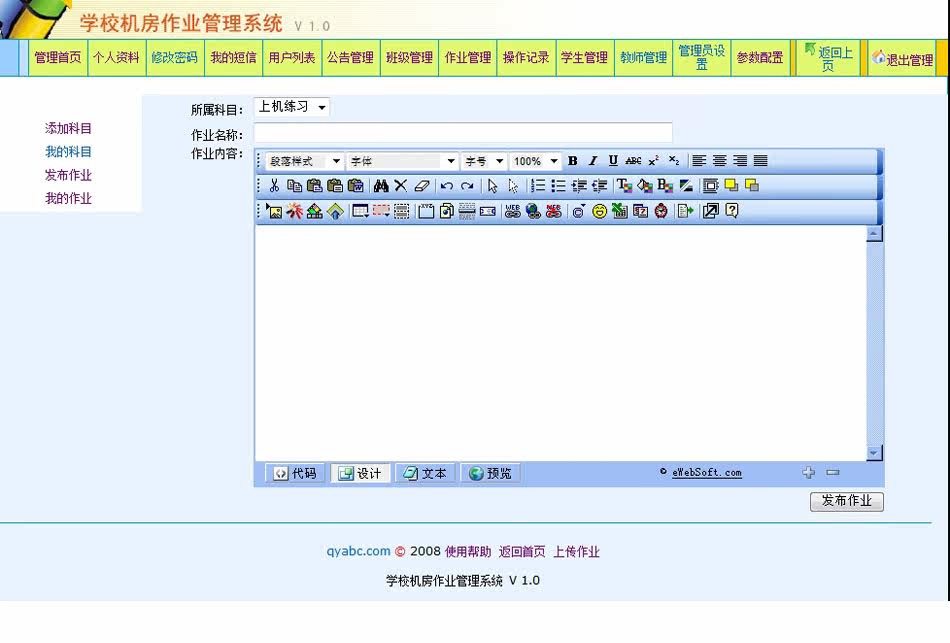Image resolution: width=950 pixels, height=643 pixels.
Task: Justify text alignment
Action: (x=760, y=161)
